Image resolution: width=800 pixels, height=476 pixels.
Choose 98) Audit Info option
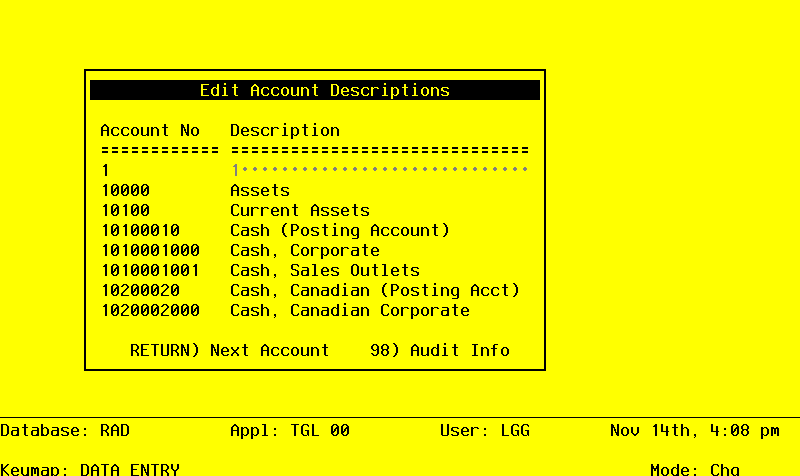click(x=440, y=350)
